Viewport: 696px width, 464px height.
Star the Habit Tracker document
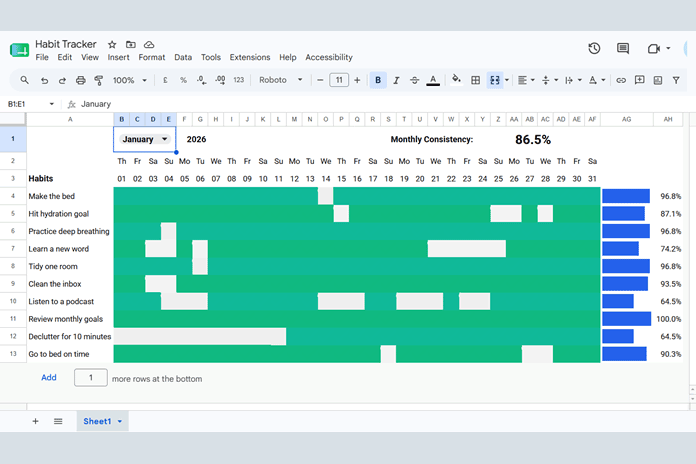coord(112,44)
